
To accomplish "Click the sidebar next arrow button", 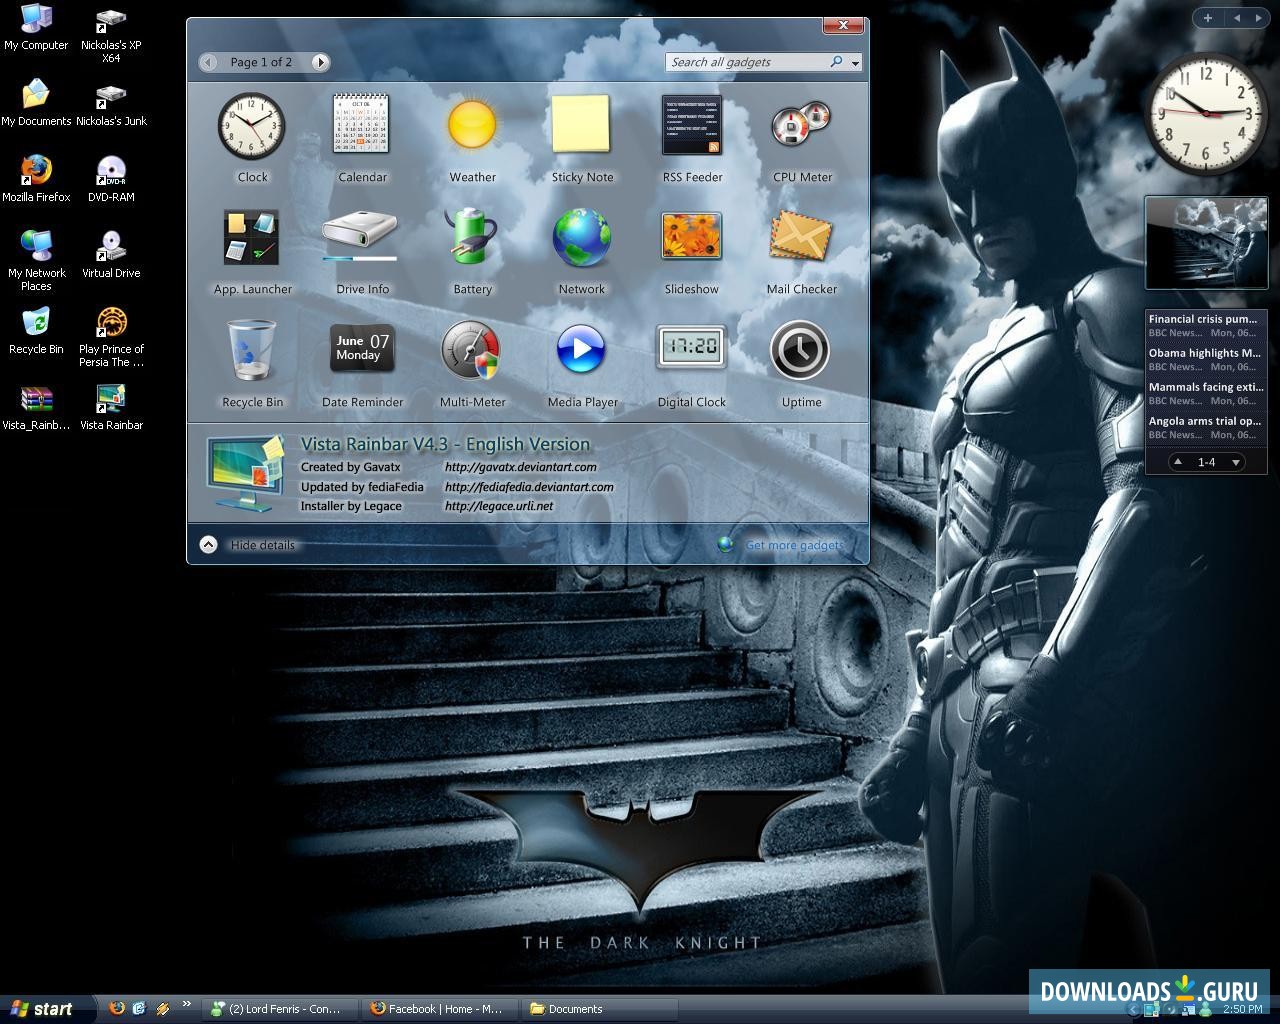I will tap(1258, 17).
